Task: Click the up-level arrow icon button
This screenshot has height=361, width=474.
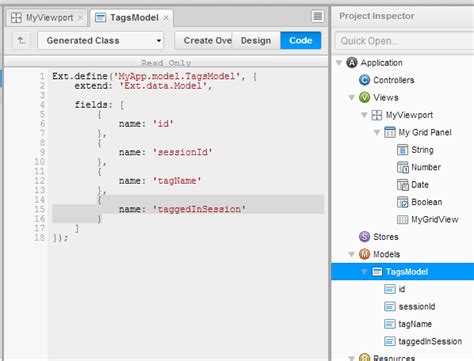Action: pyautogui.click(x=21, y=41)
